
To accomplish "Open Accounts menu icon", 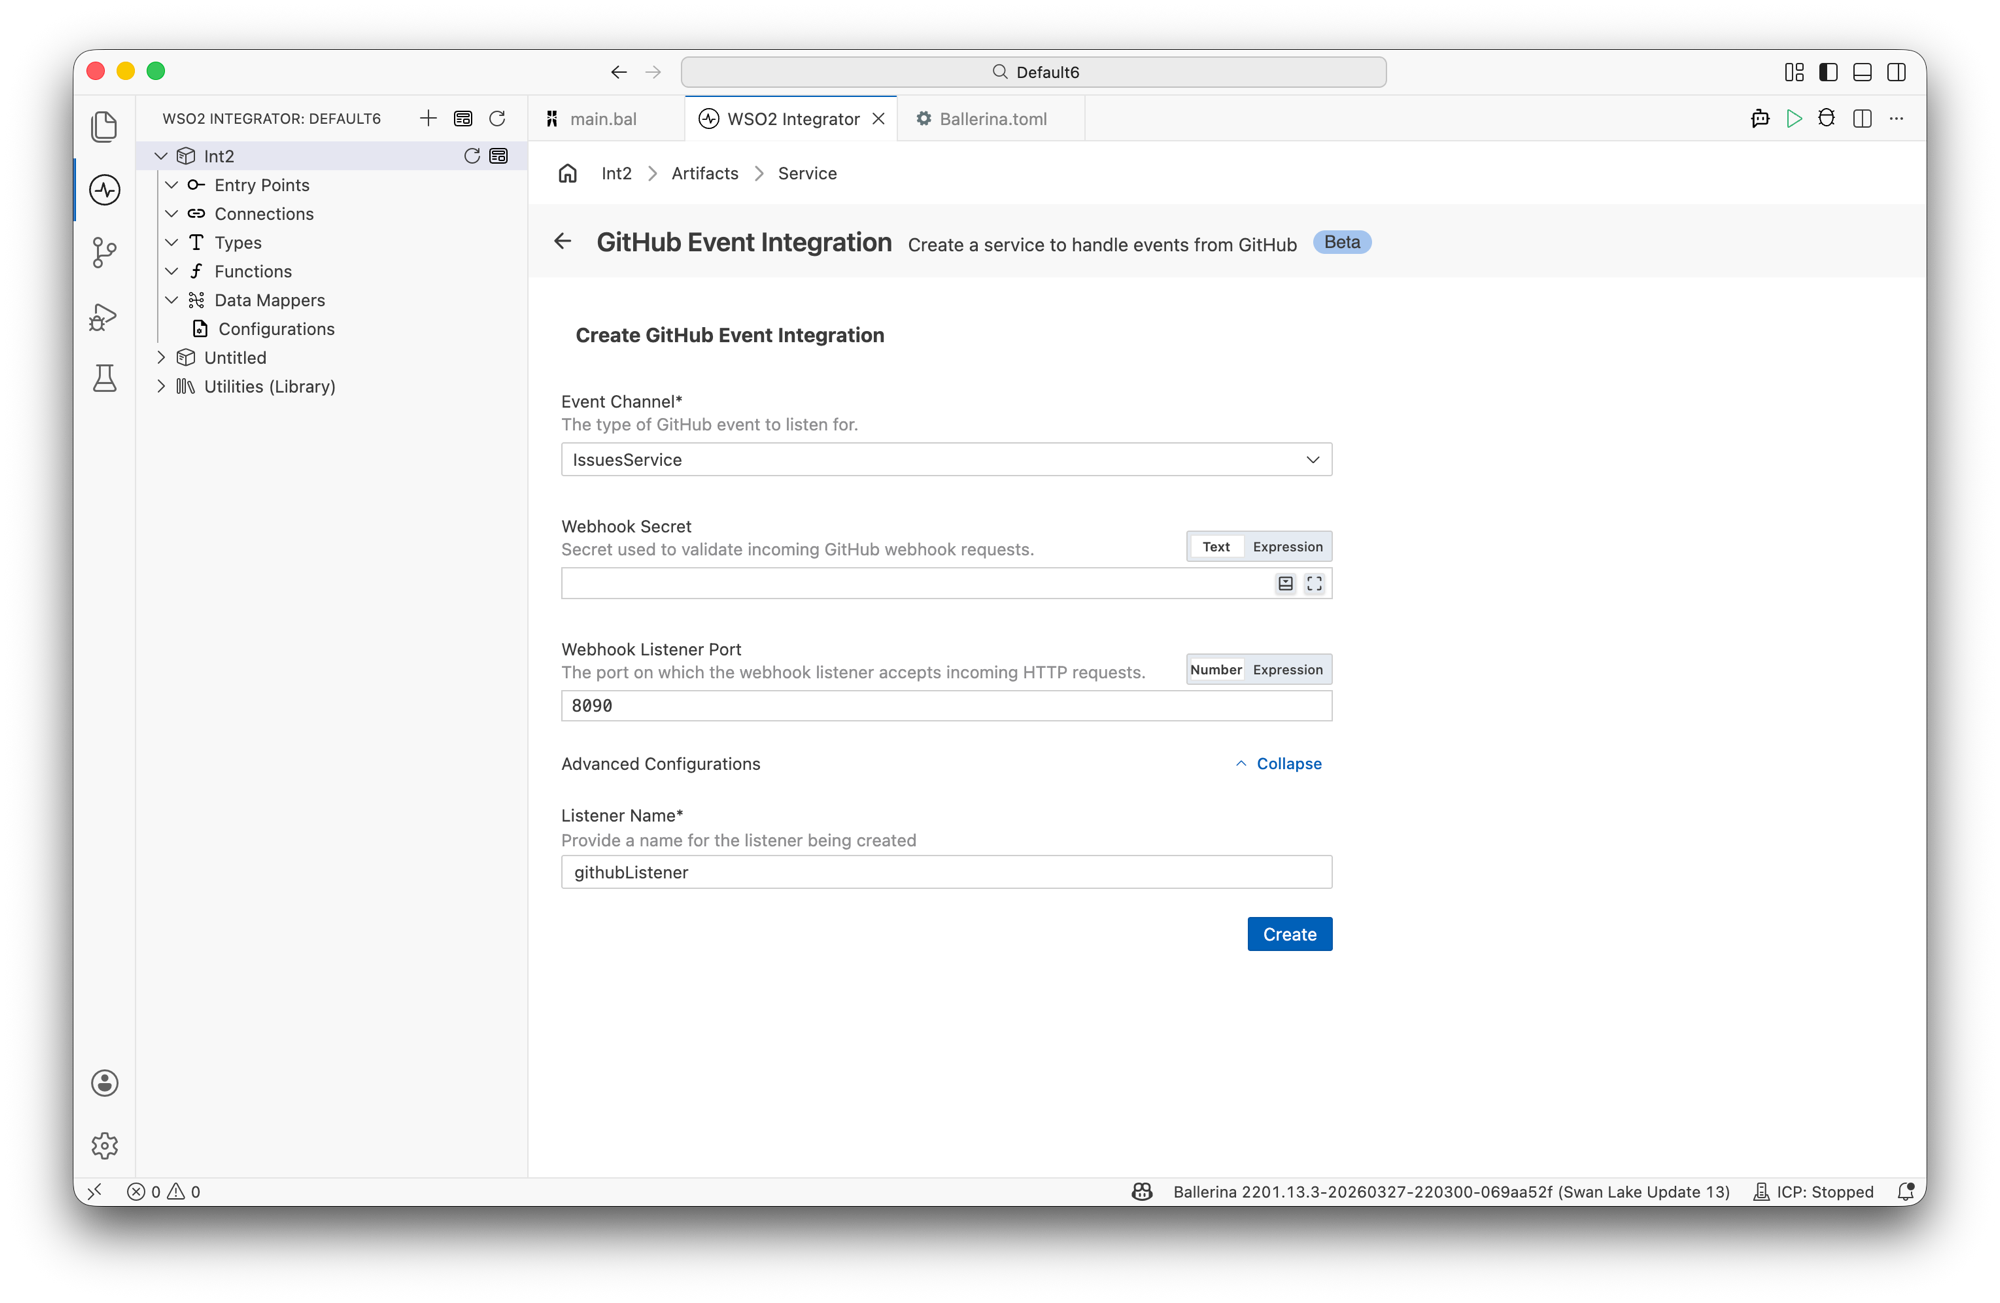I will click(105, 1083).
